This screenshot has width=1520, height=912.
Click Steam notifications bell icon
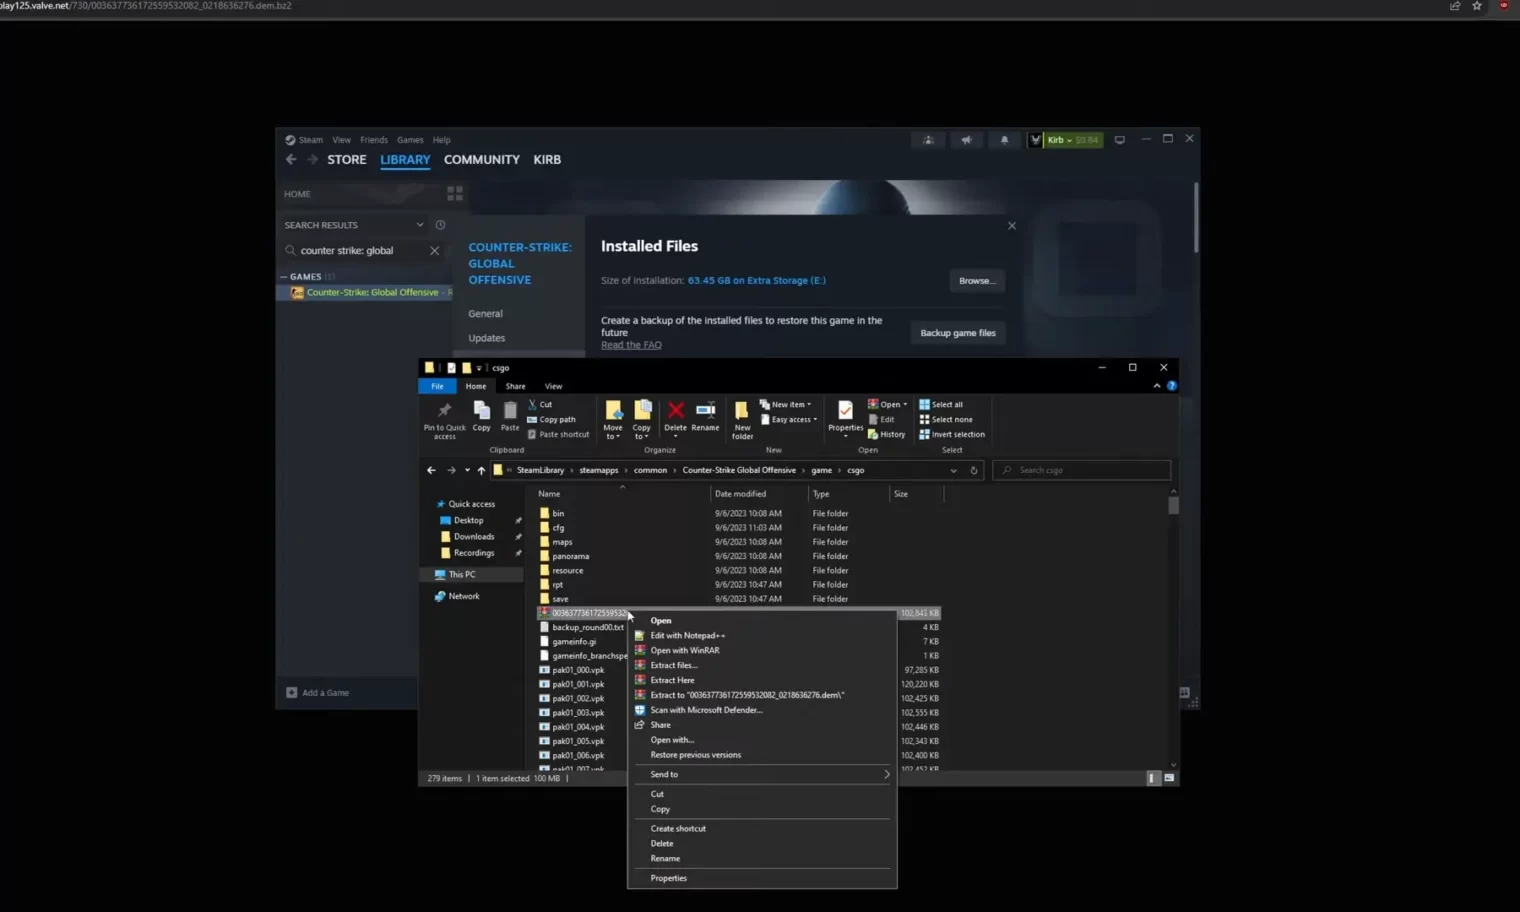tap(1004, 140)
